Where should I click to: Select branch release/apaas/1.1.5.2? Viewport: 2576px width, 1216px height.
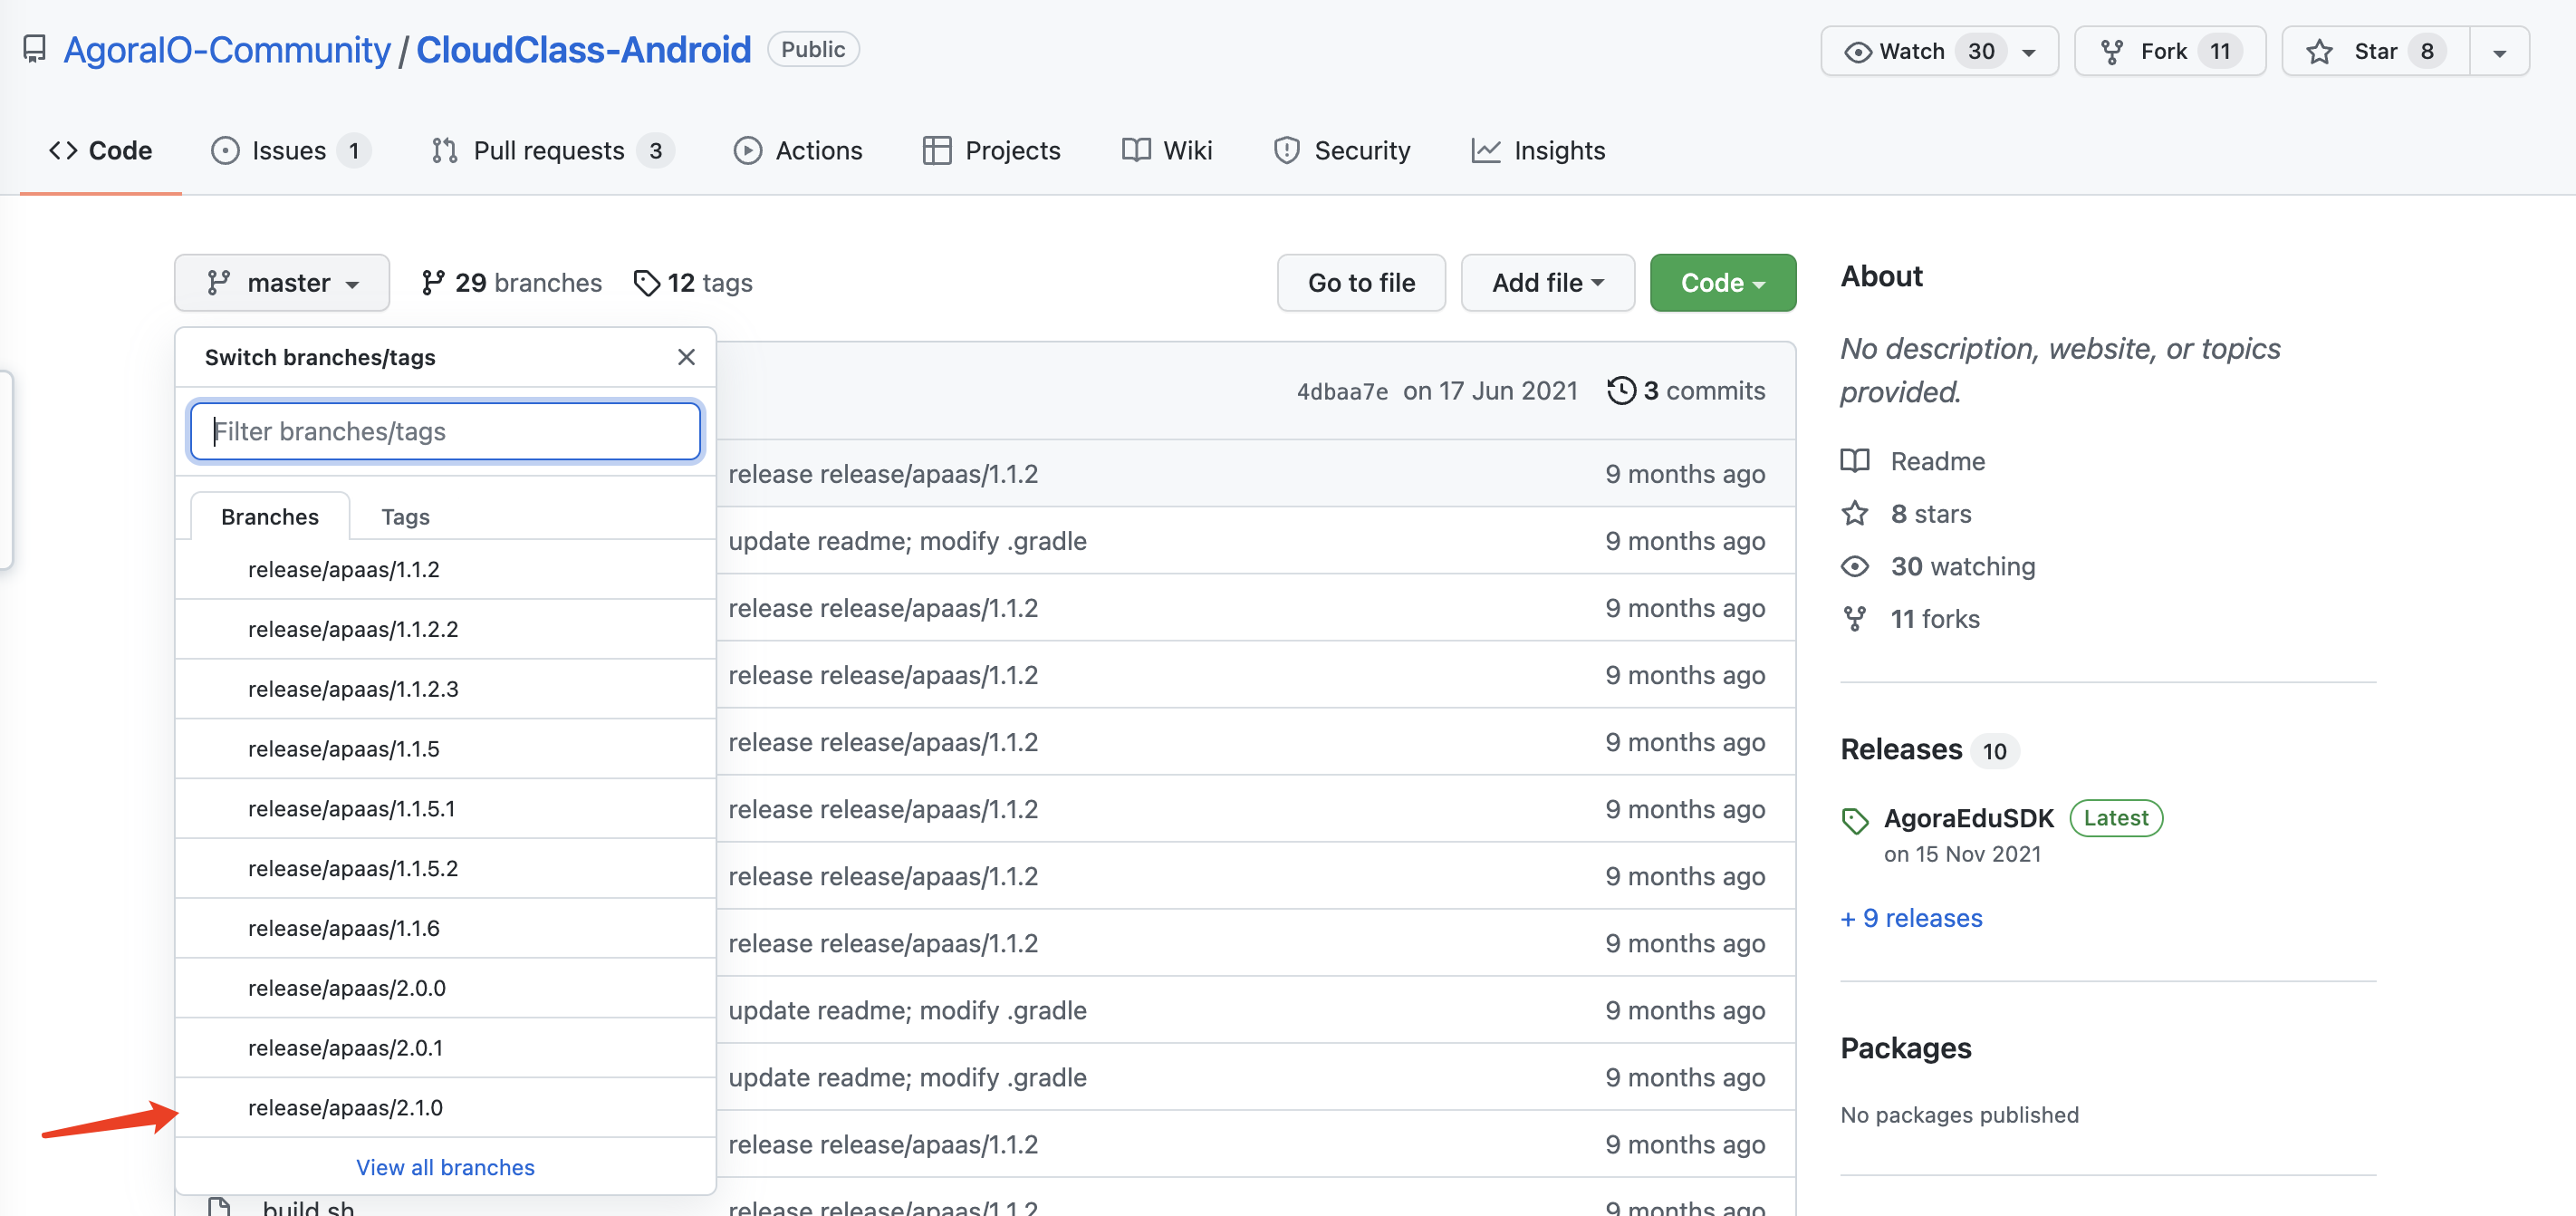(x=445, y=869)
